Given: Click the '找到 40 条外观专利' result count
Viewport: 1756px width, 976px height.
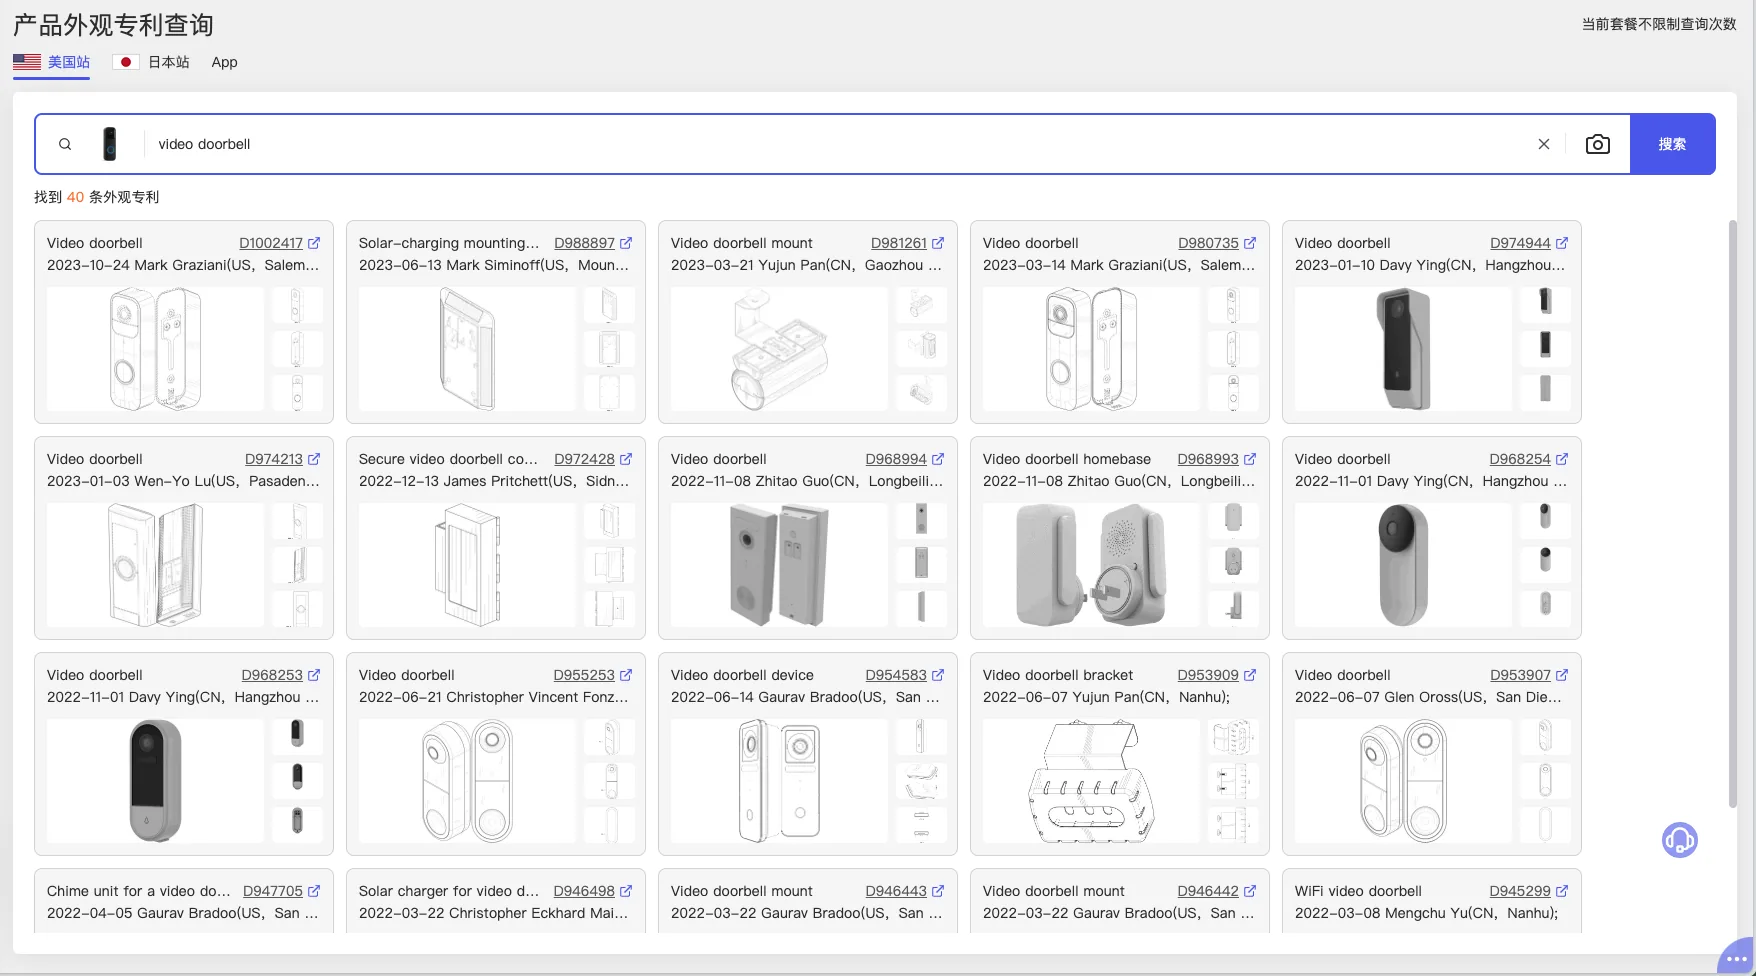Looking at the screenshot, I should pos(96,197).
